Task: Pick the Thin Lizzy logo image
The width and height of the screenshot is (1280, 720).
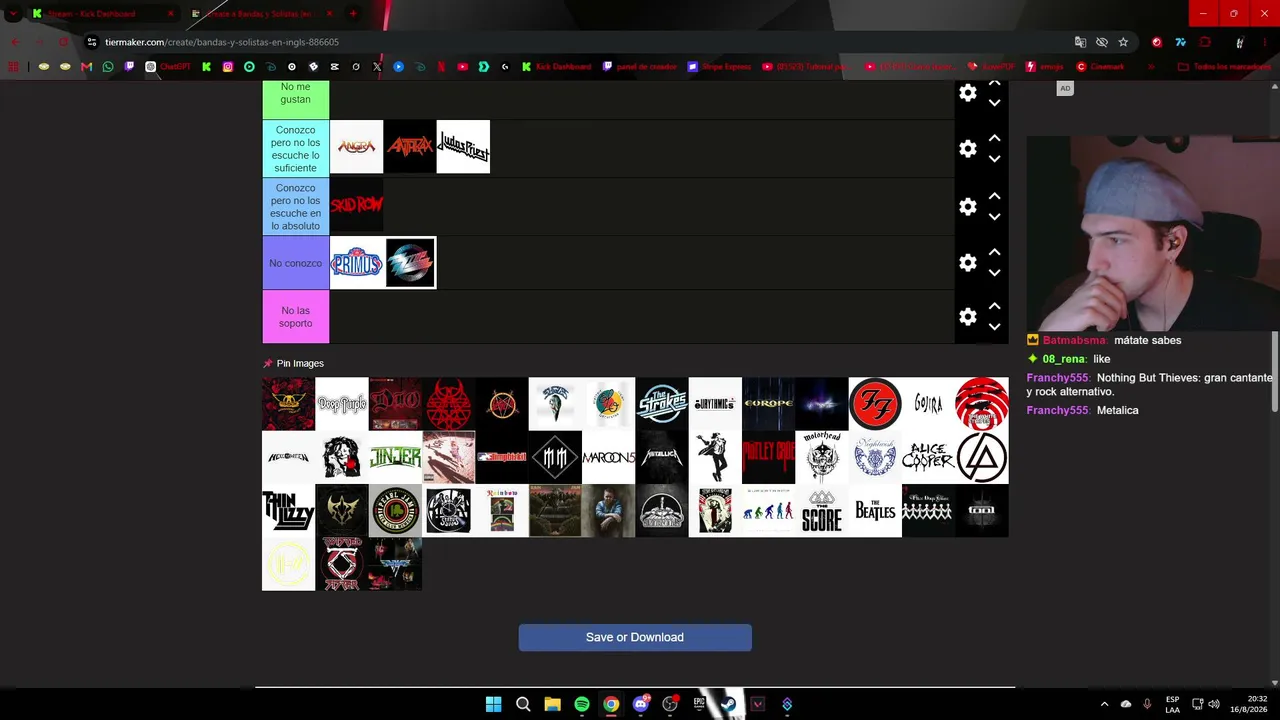Action: 288,511
